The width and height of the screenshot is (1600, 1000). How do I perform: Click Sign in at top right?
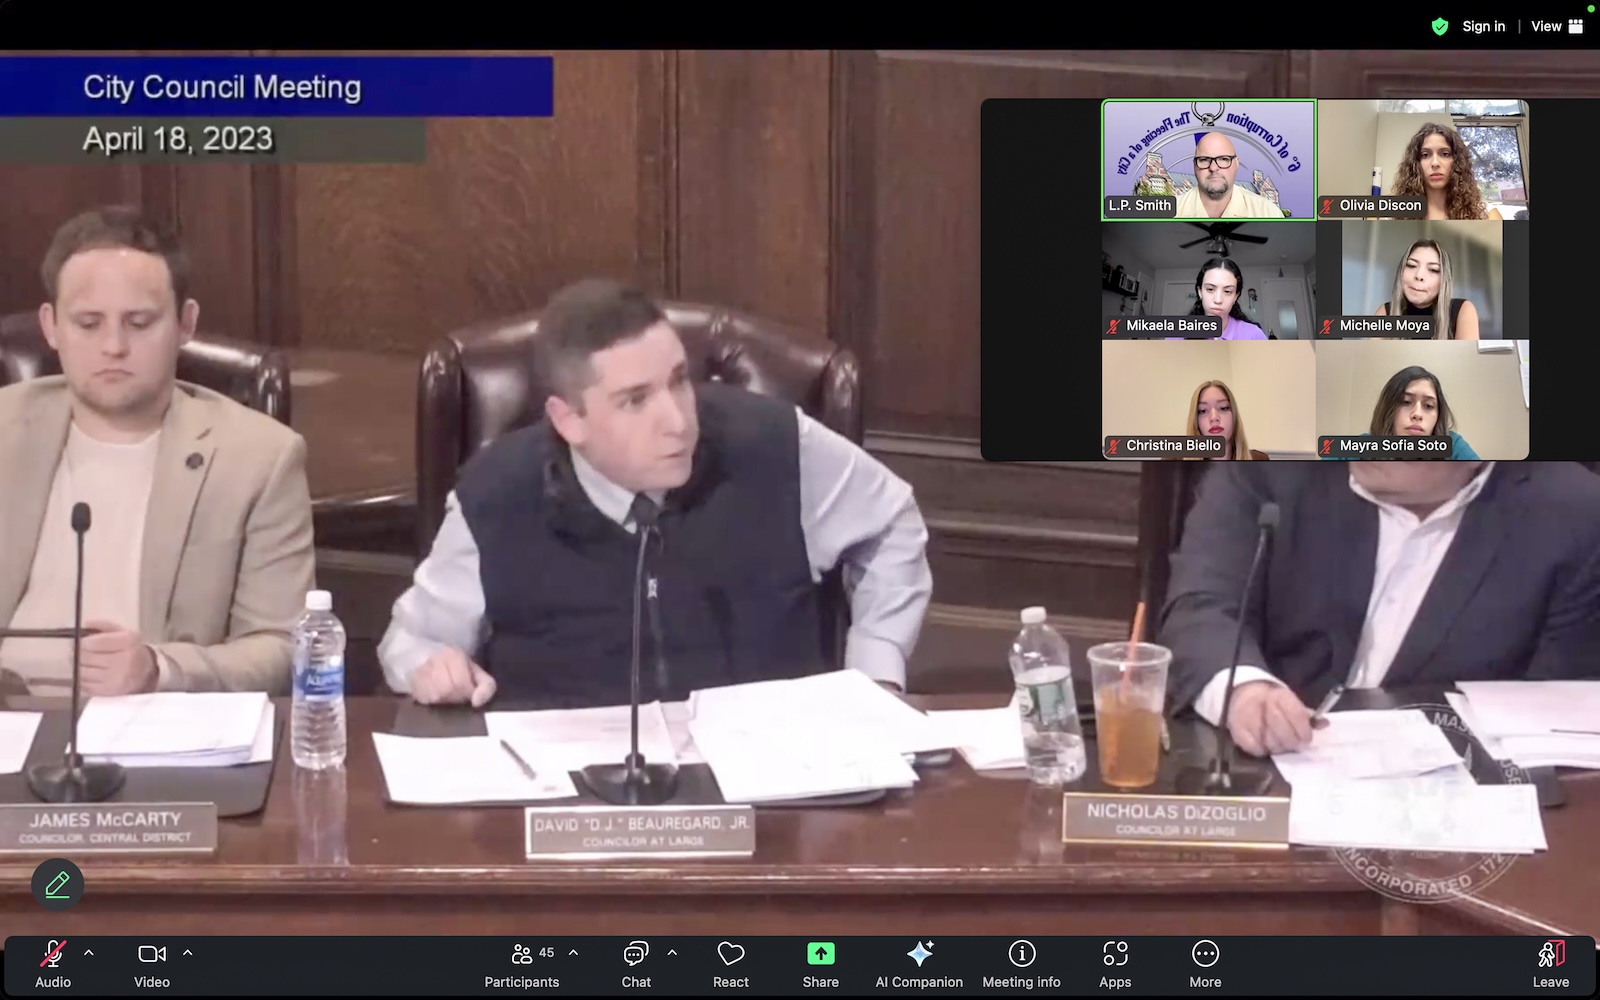1483,26
